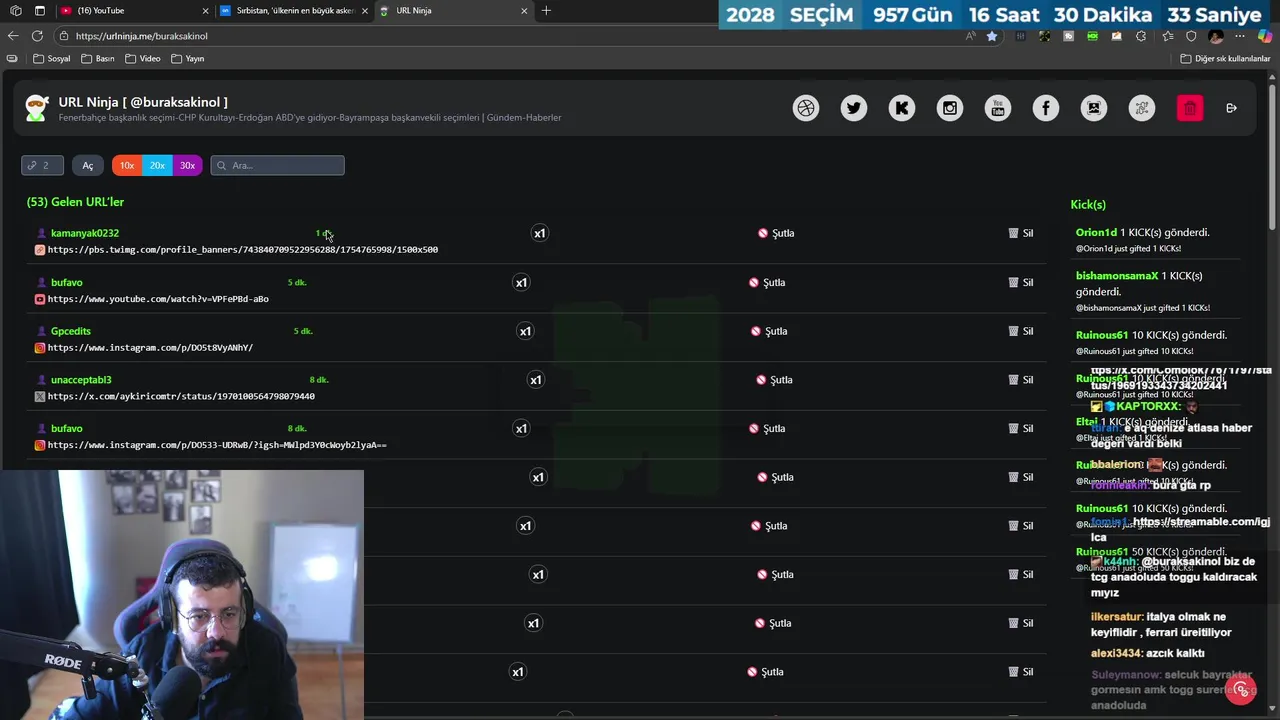The width and height of the screenshot is (1280, 720).
Task: Click the read aloud icon in address bar
Action: pyautogui.click(x=970, y=36)
